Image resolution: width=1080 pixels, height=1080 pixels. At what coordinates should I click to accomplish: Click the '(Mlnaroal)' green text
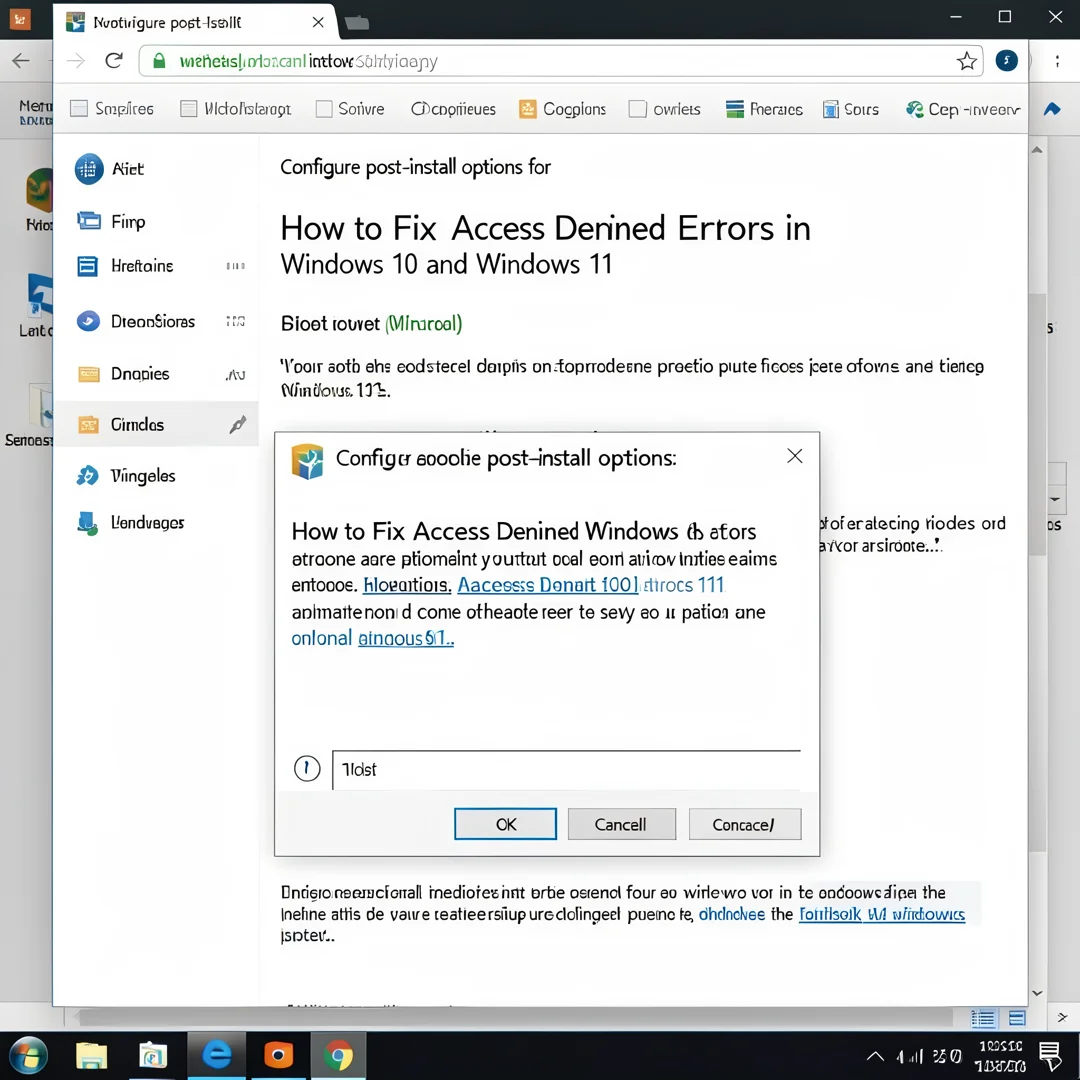pyautogui.click(x=424, y=323)
